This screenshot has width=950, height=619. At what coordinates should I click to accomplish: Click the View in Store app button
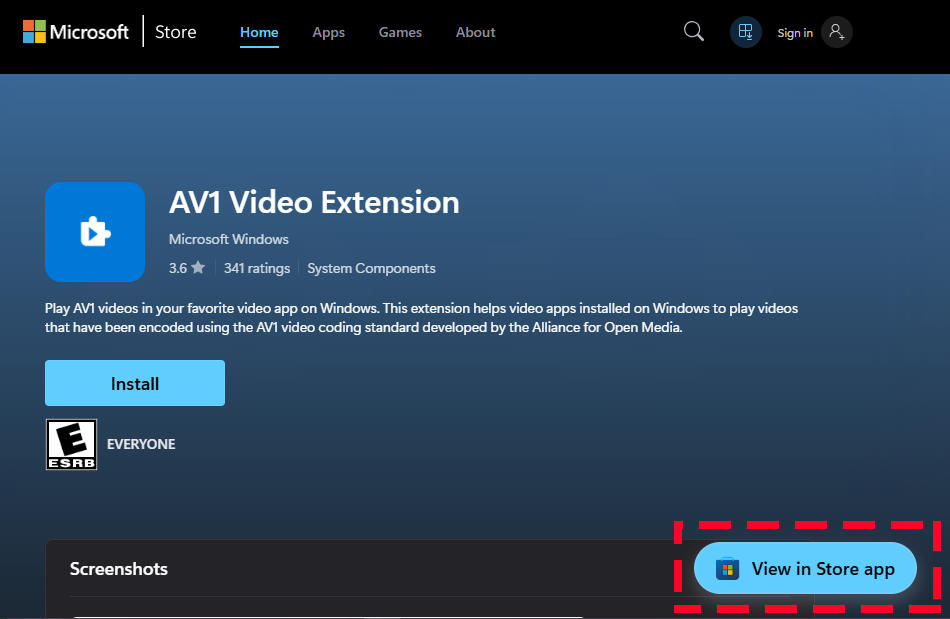[805, 569]
